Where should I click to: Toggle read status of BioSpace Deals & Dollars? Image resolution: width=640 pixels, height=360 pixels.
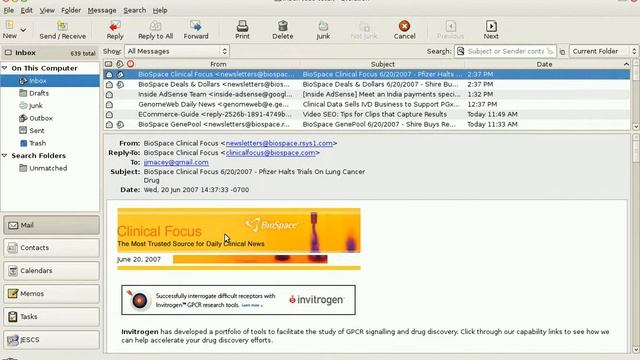pyautogui.click(x=109, y=84)
